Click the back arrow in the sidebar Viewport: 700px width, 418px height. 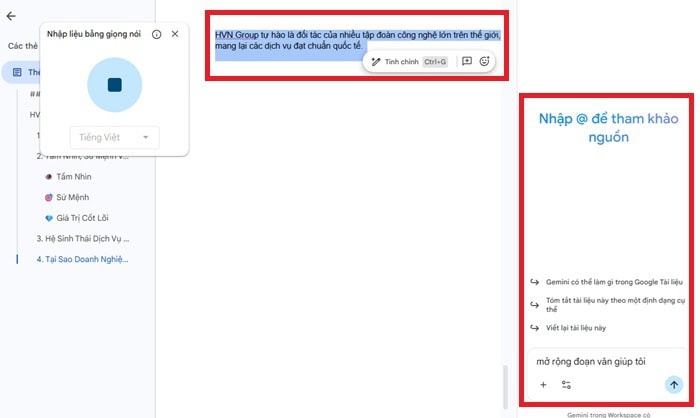click(x=11, y=16)
